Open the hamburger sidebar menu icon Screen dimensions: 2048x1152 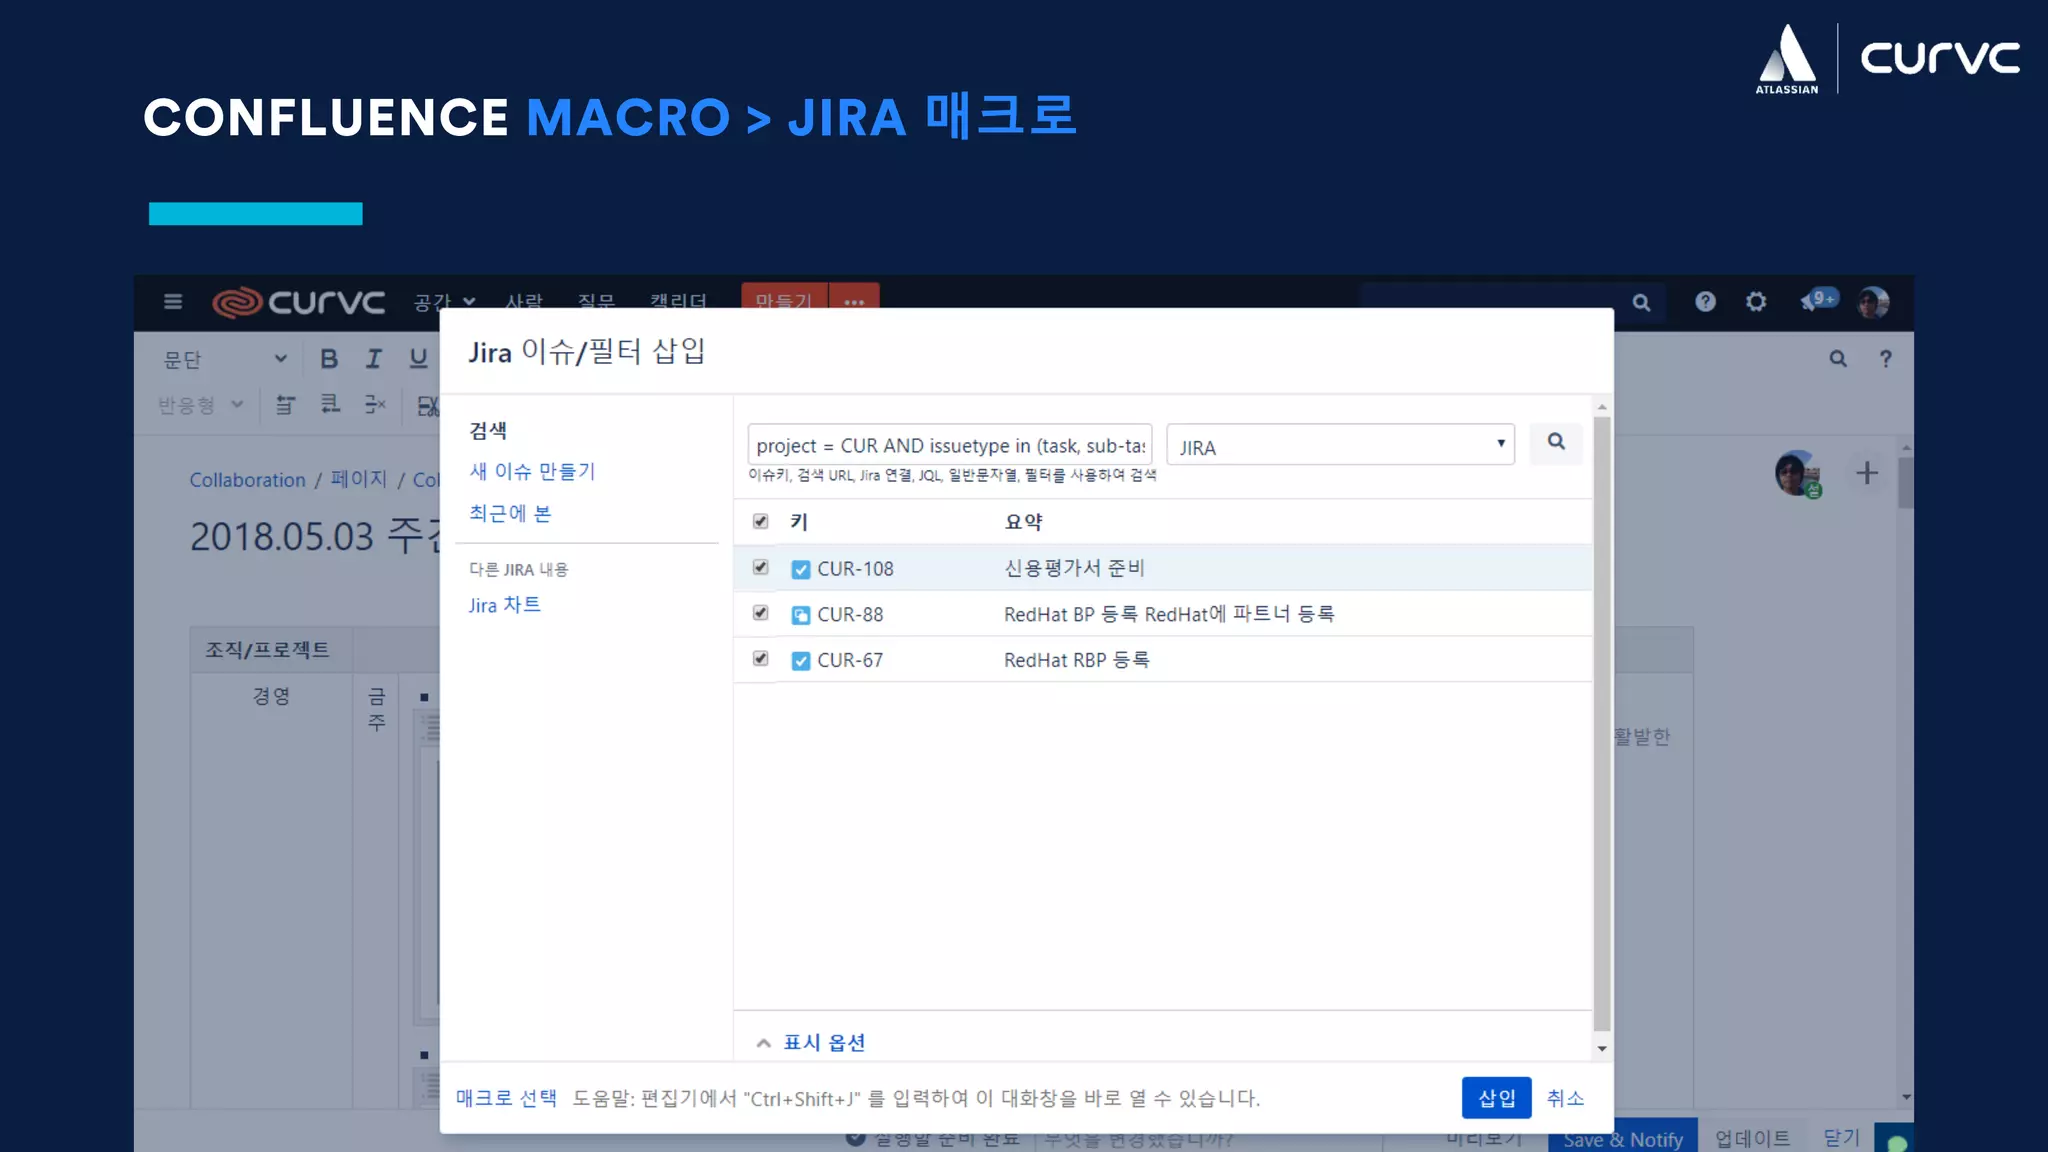coord(173,301)
